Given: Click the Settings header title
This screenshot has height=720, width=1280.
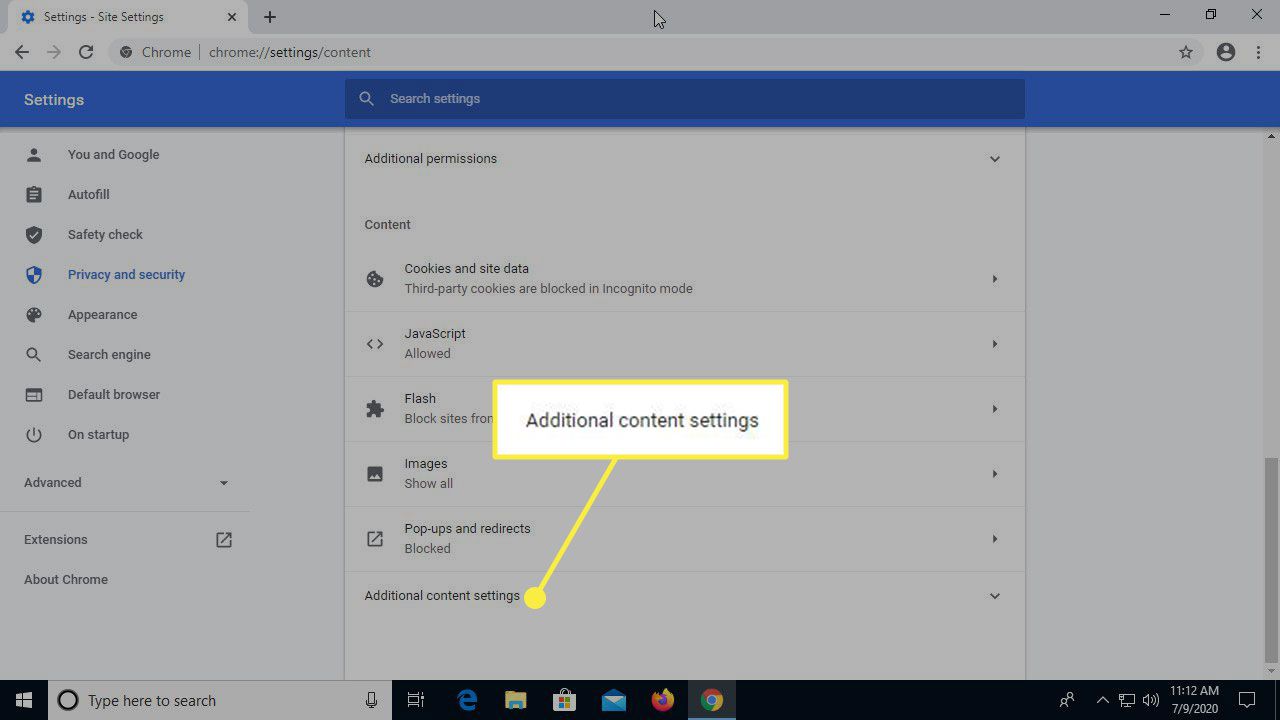Looking at the screenshot, I should 54,100.
